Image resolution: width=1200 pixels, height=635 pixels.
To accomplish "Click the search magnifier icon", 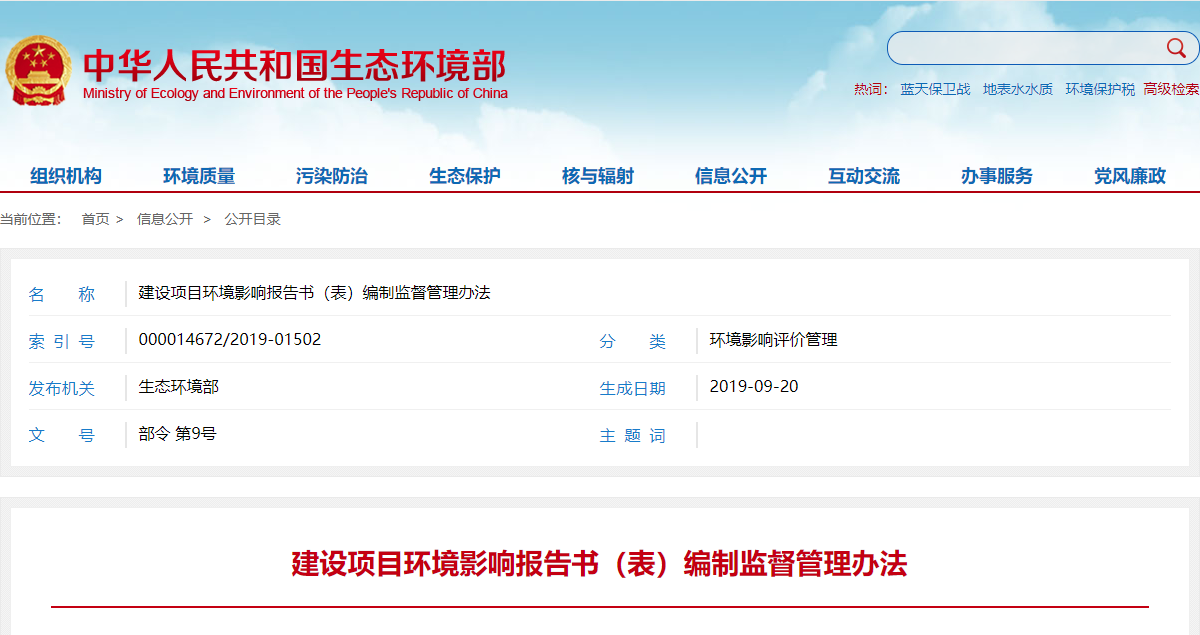I will tap(1175, 48).
